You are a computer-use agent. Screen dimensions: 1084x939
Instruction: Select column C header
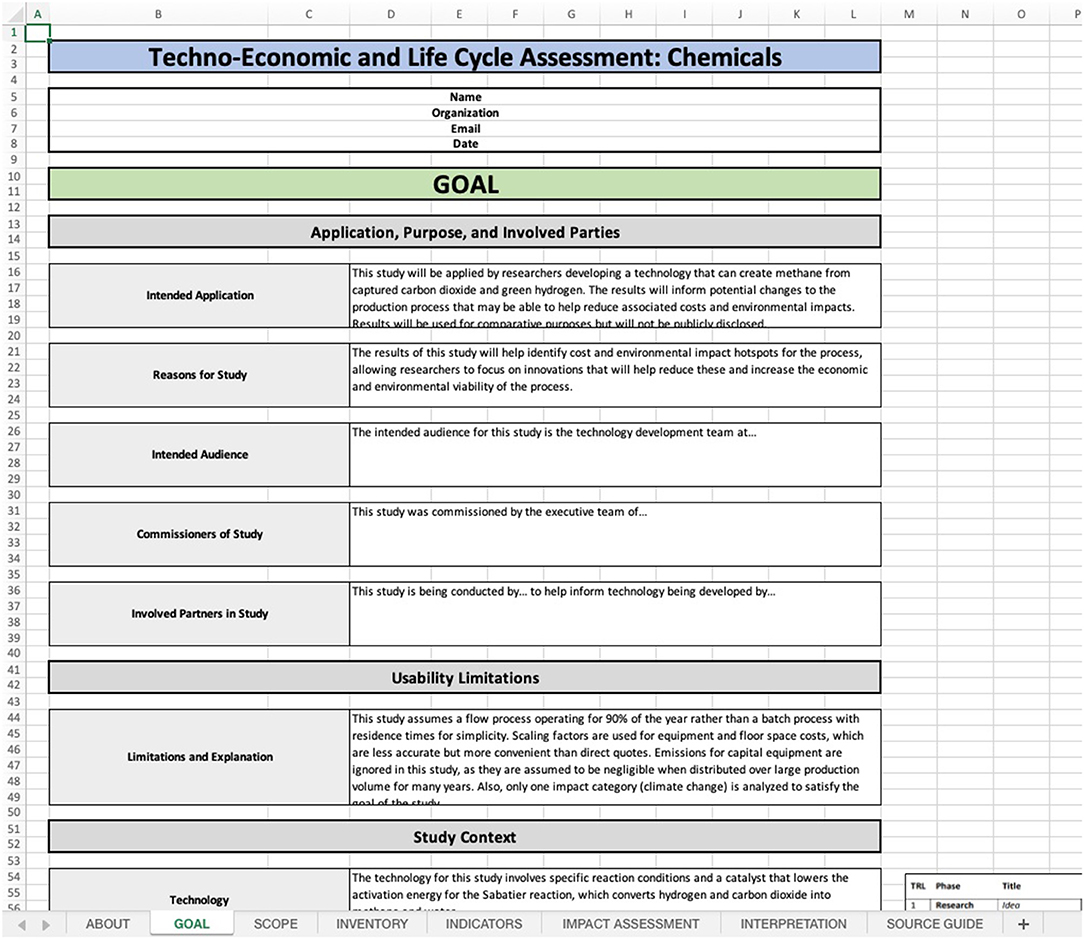point(308,14)
